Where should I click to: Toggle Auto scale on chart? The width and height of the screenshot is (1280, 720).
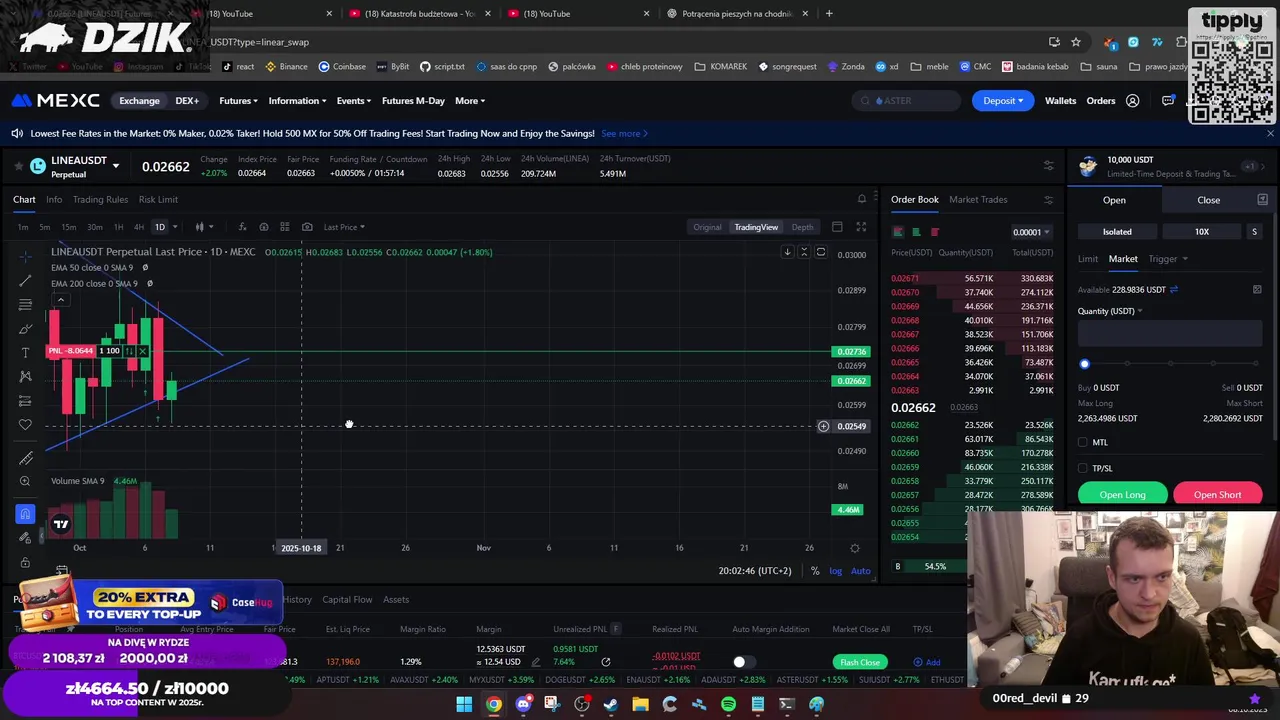point(860,571)
